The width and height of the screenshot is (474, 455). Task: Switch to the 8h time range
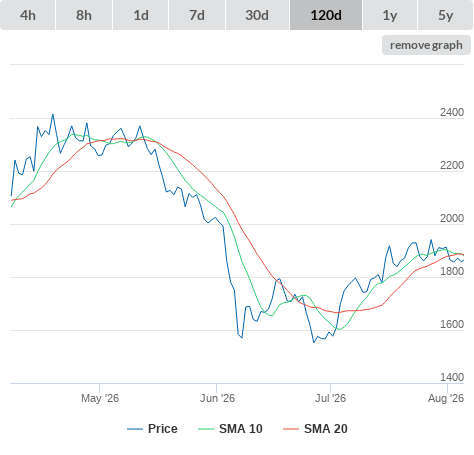[84, 15]
